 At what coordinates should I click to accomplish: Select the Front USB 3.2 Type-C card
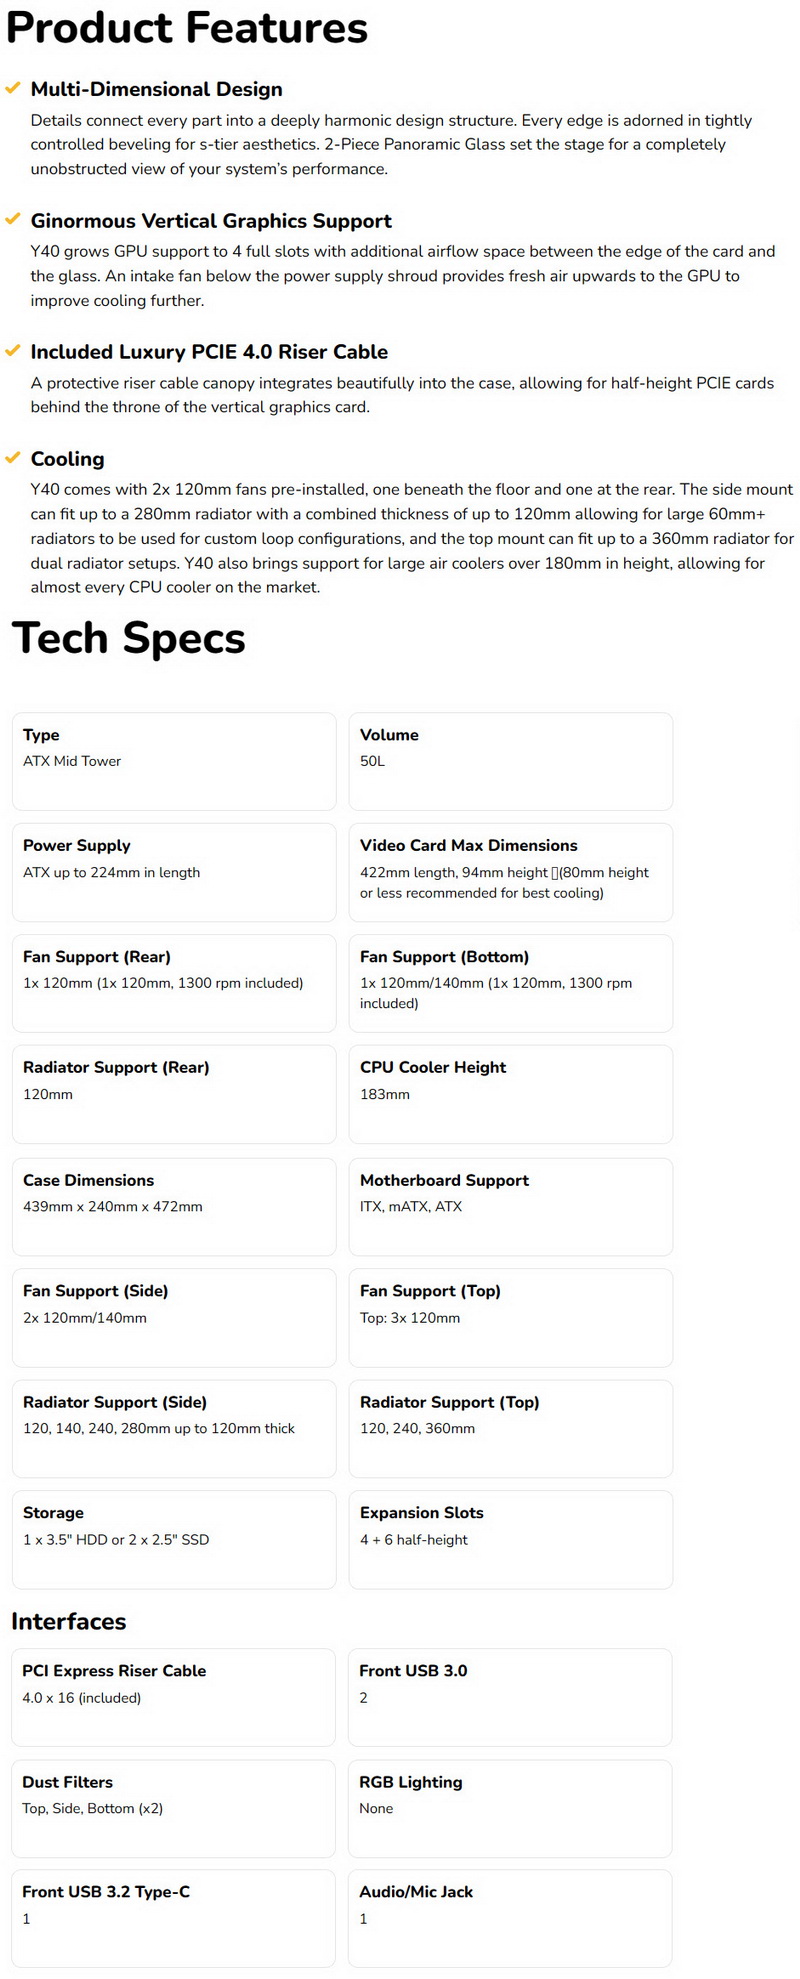(173, 1919)
